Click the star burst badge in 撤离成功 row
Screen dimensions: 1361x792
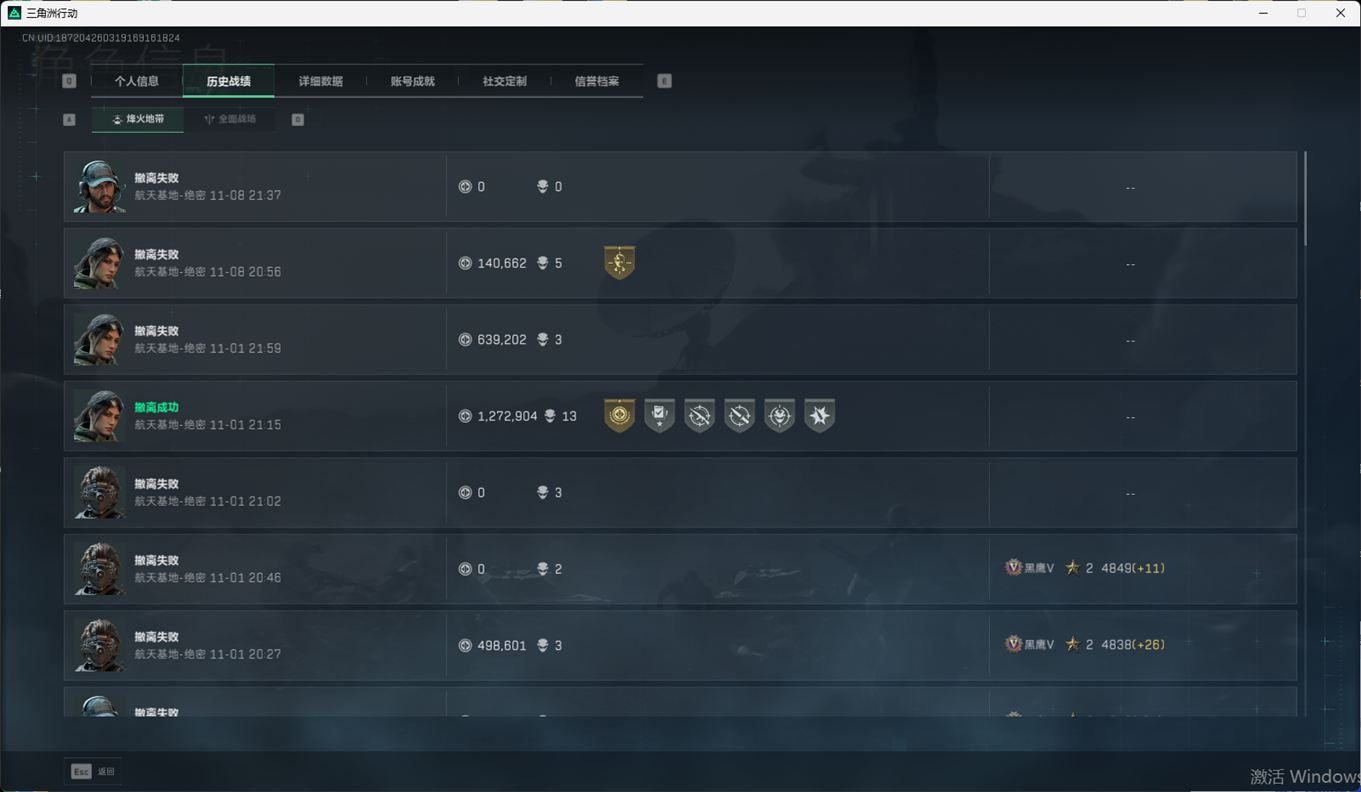coord(819,416)
